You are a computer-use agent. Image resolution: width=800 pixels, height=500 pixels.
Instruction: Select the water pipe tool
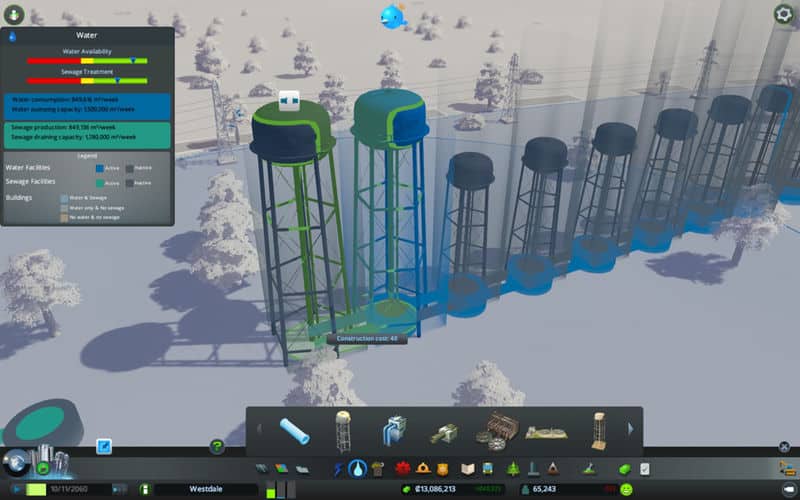(294, 431)
